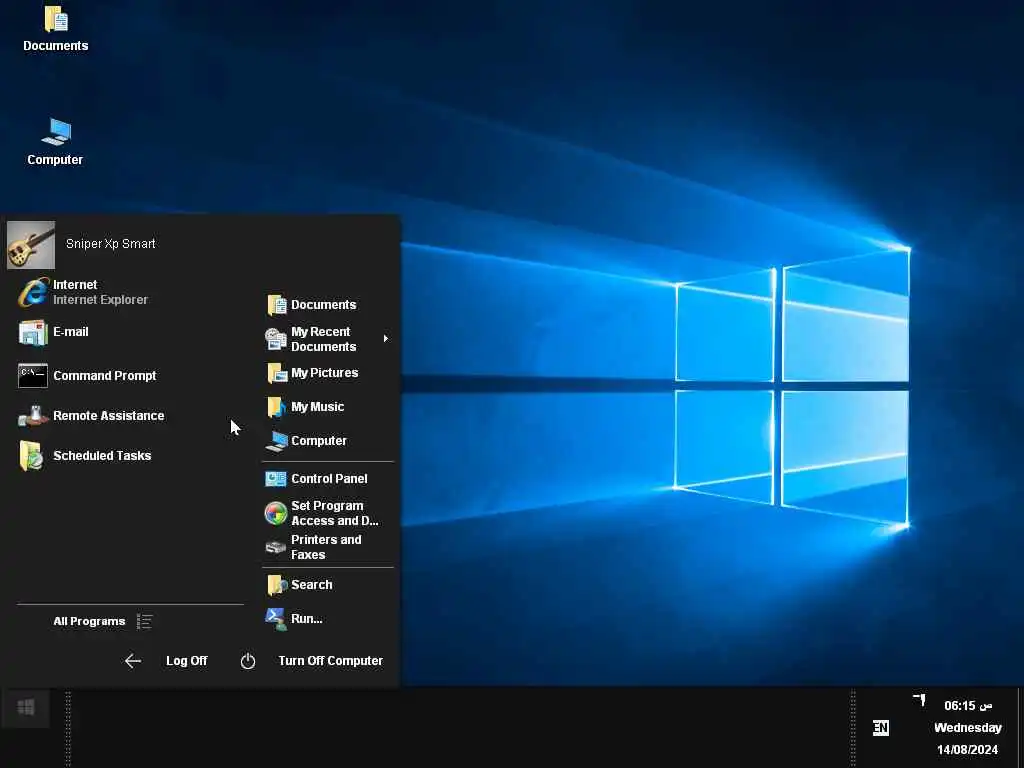Click the Search icon in Start menu

pos(277,584)
